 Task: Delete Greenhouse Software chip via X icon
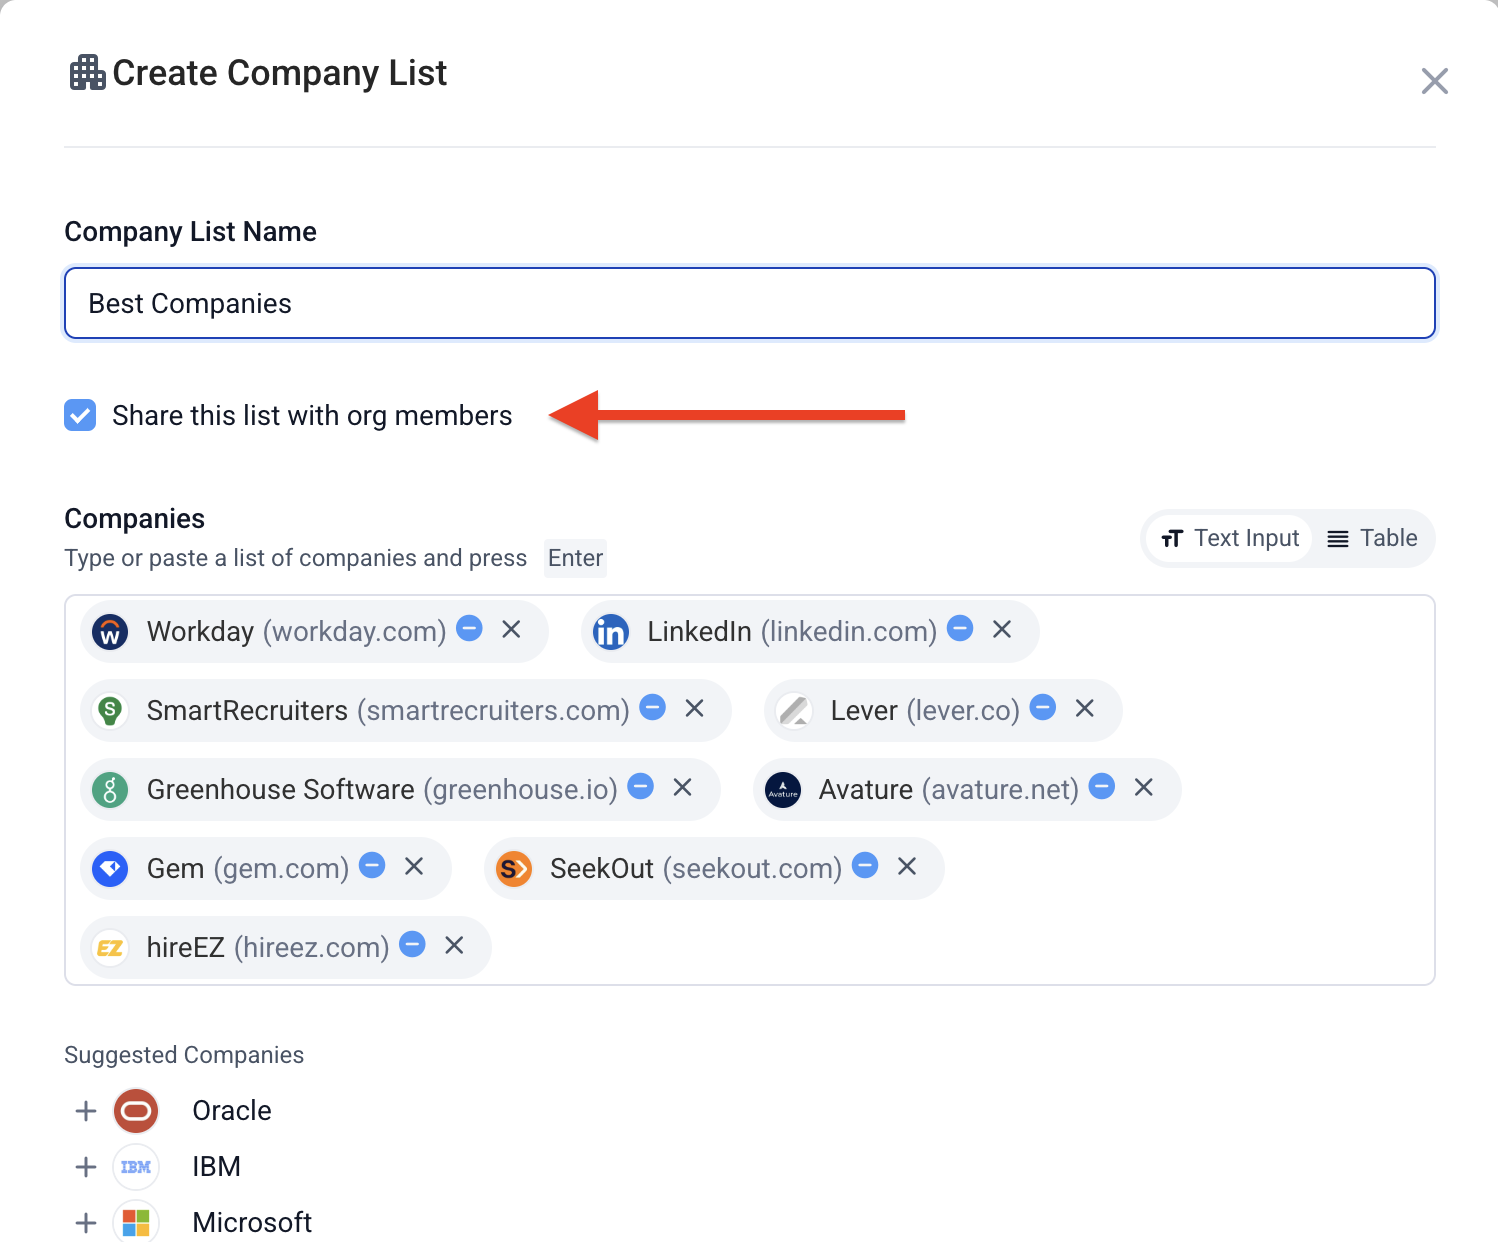pyautogui.click(x=682, y=787)
